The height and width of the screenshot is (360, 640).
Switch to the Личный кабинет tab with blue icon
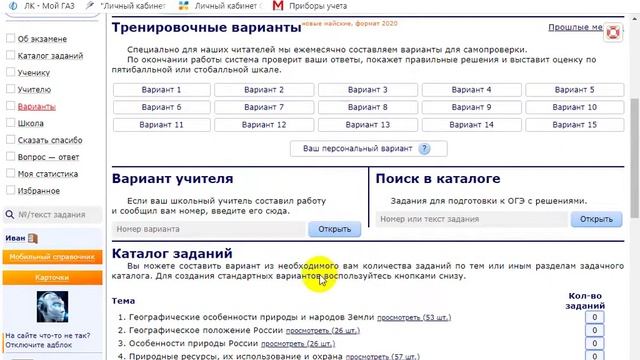[220, 6]
